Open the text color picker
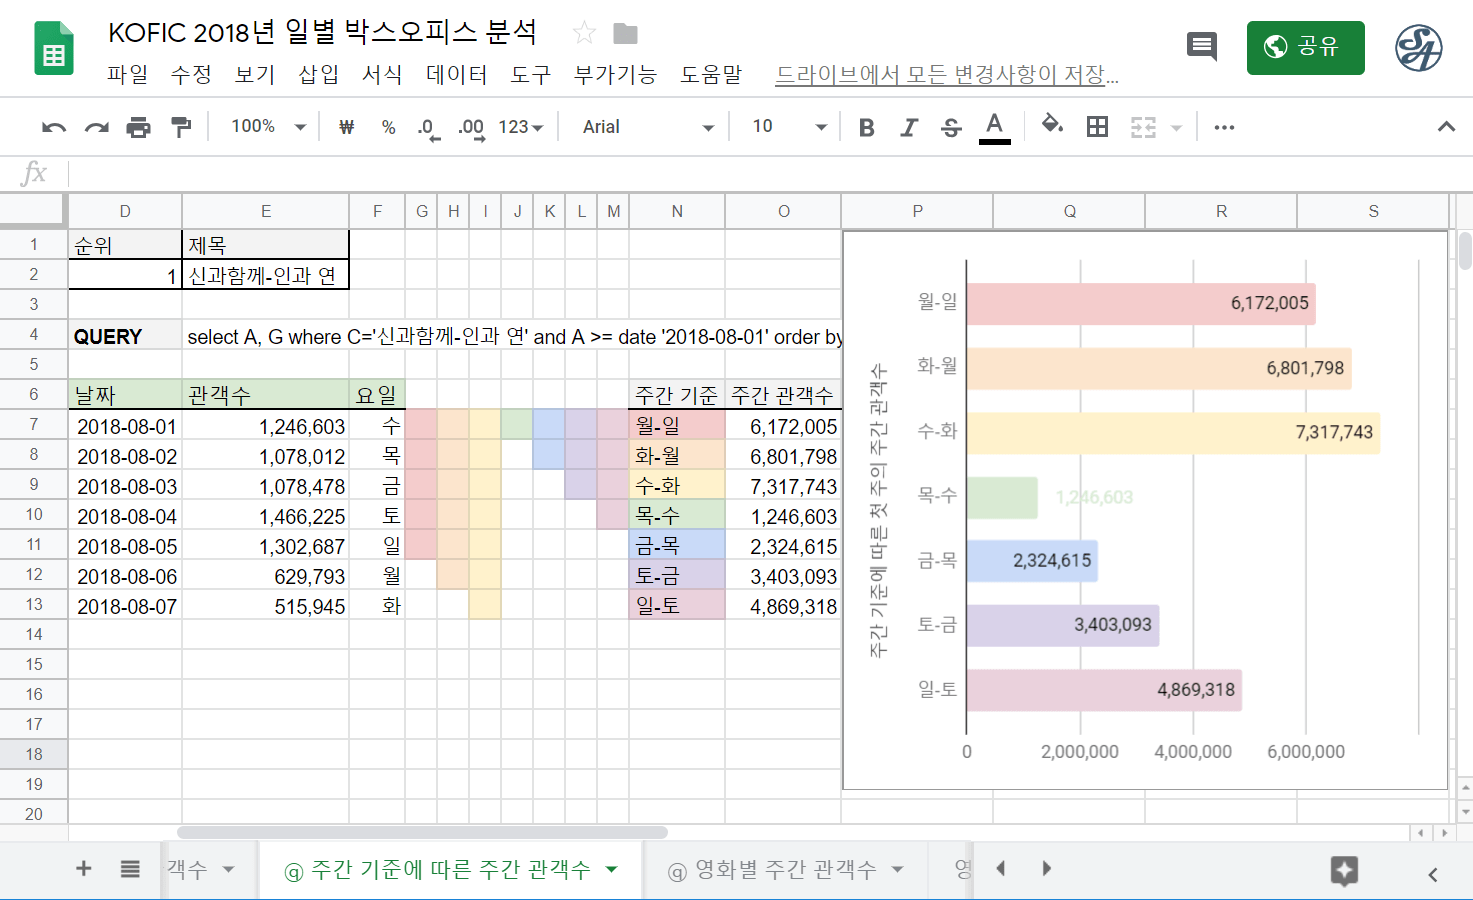Screen dimensions: 1473x900 (993, 127)
